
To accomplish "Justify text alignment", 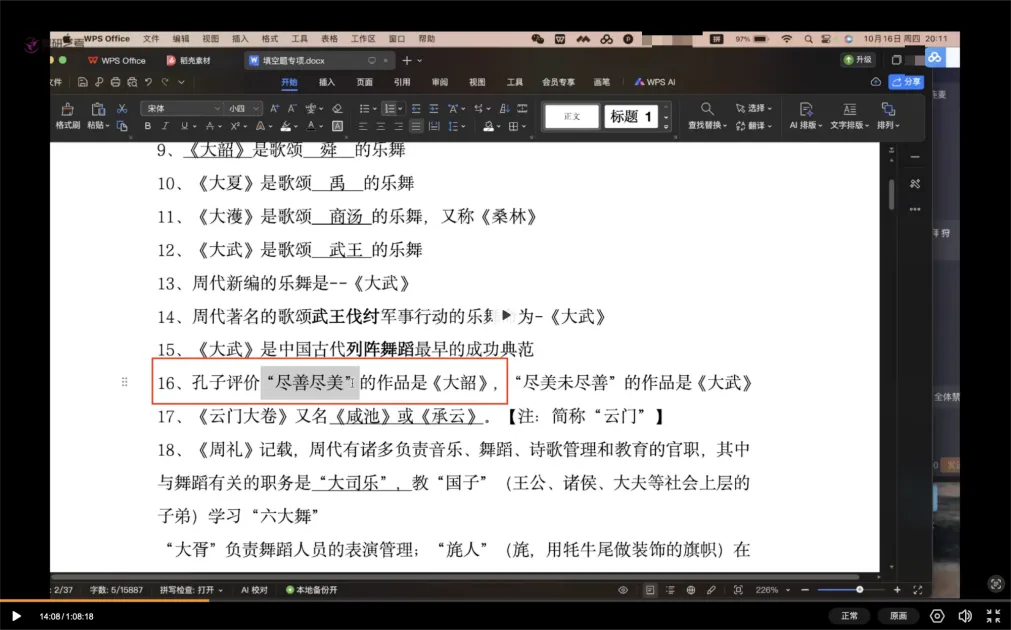I will point(417,126).
